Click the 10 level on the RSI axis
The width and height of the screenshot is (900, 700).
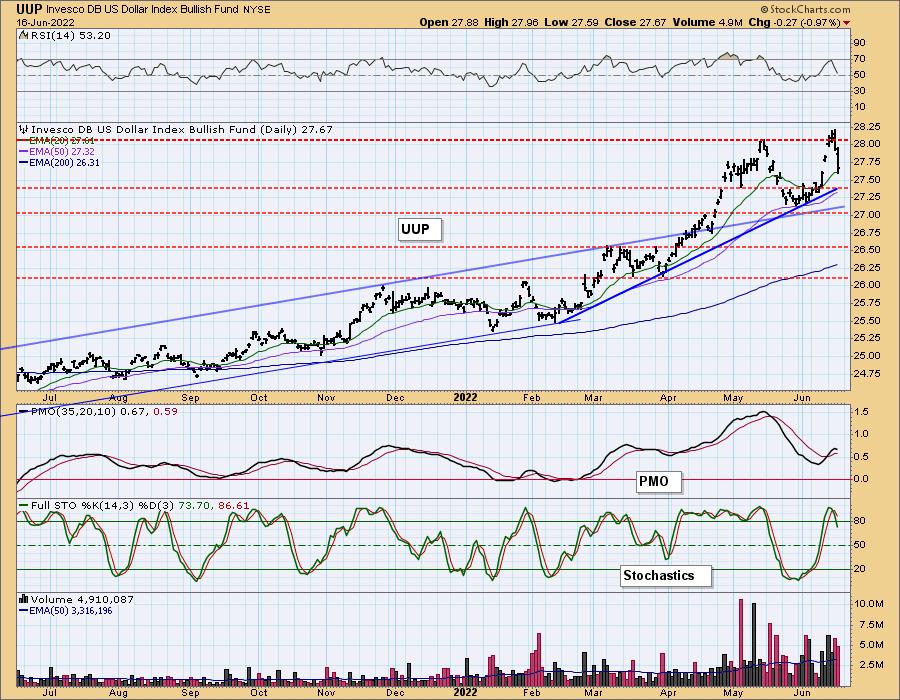pyautogui.click(x=859, y=107)
